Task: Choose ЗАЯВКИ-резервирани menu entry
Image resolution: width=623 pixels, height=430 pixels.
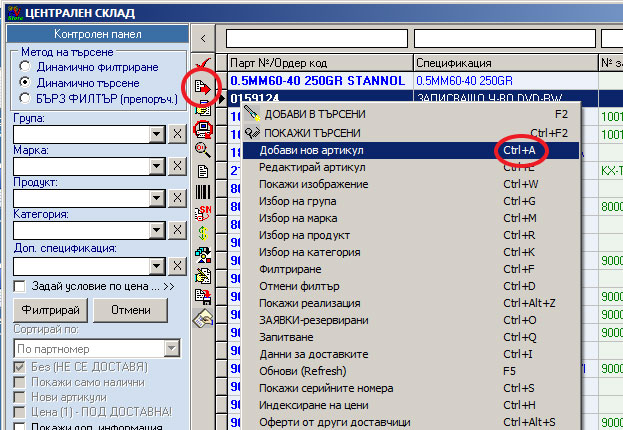Action: click(411, 320)
